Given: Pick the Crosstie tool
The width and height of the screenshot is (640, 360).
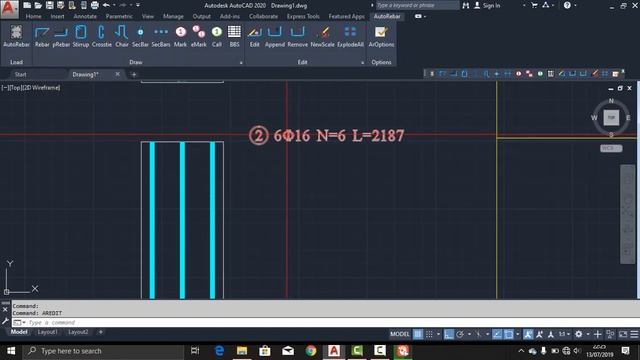Looking at the screenshot, I should [x=102, y=36].
